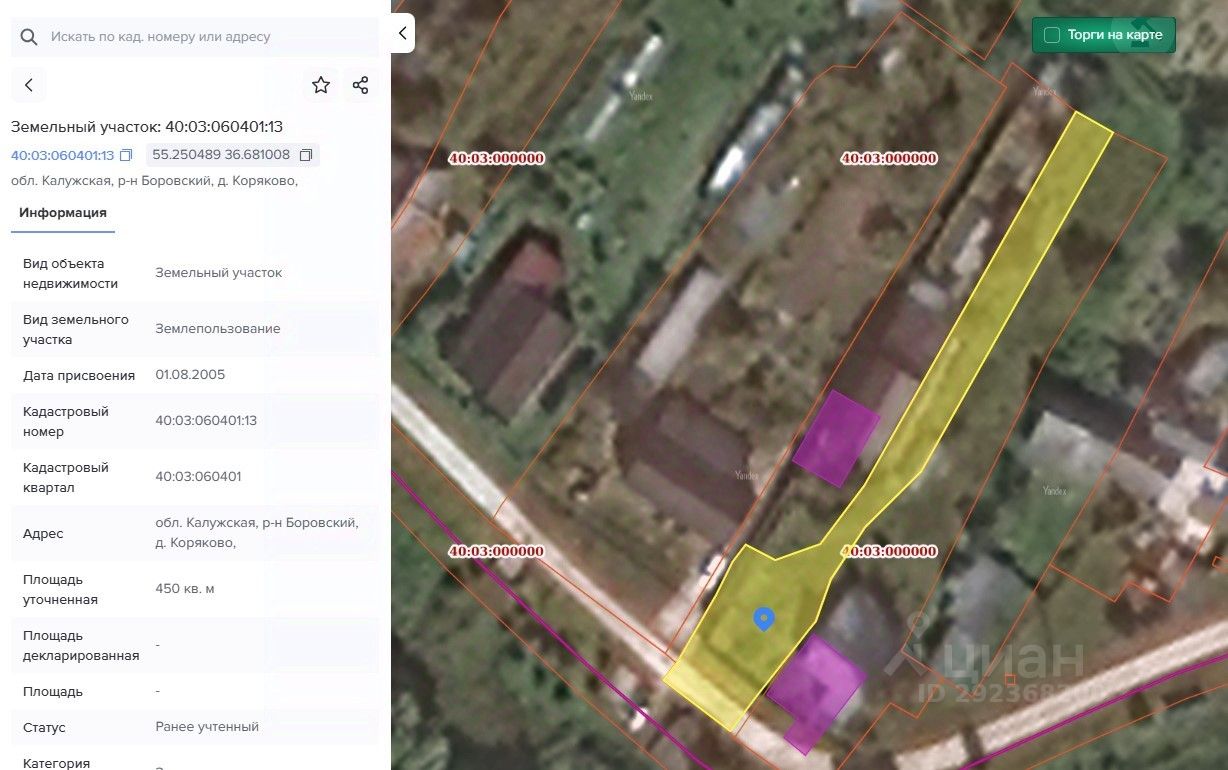
Task: Click the Дата присвоения row label
Action: [x=79, y=376]
